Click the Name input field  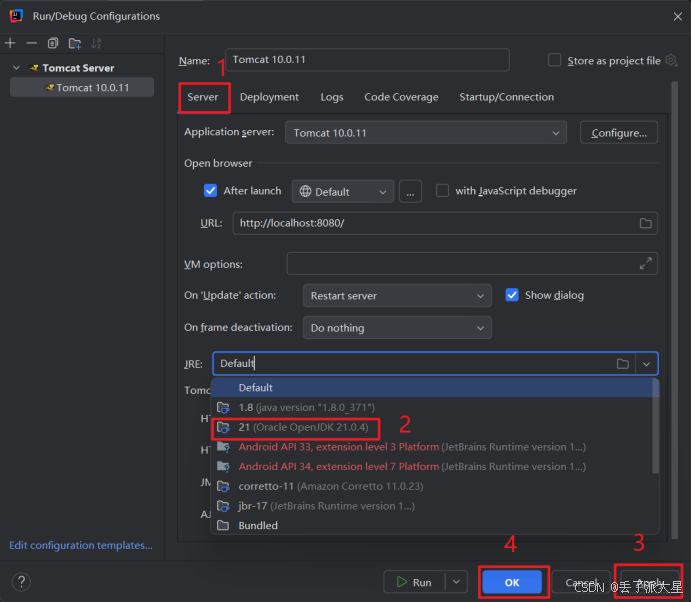click(367, 60)
